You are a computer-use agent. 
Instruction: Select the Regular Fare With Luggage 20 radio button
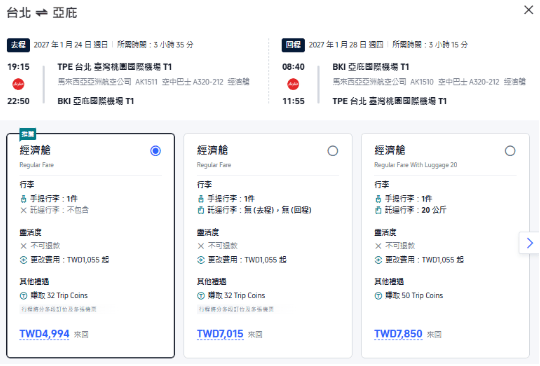(510, 151)
